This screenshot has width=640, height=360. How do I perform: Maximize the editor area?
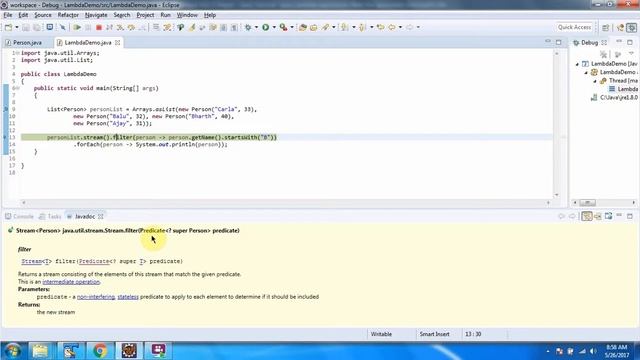coord(558,42)
